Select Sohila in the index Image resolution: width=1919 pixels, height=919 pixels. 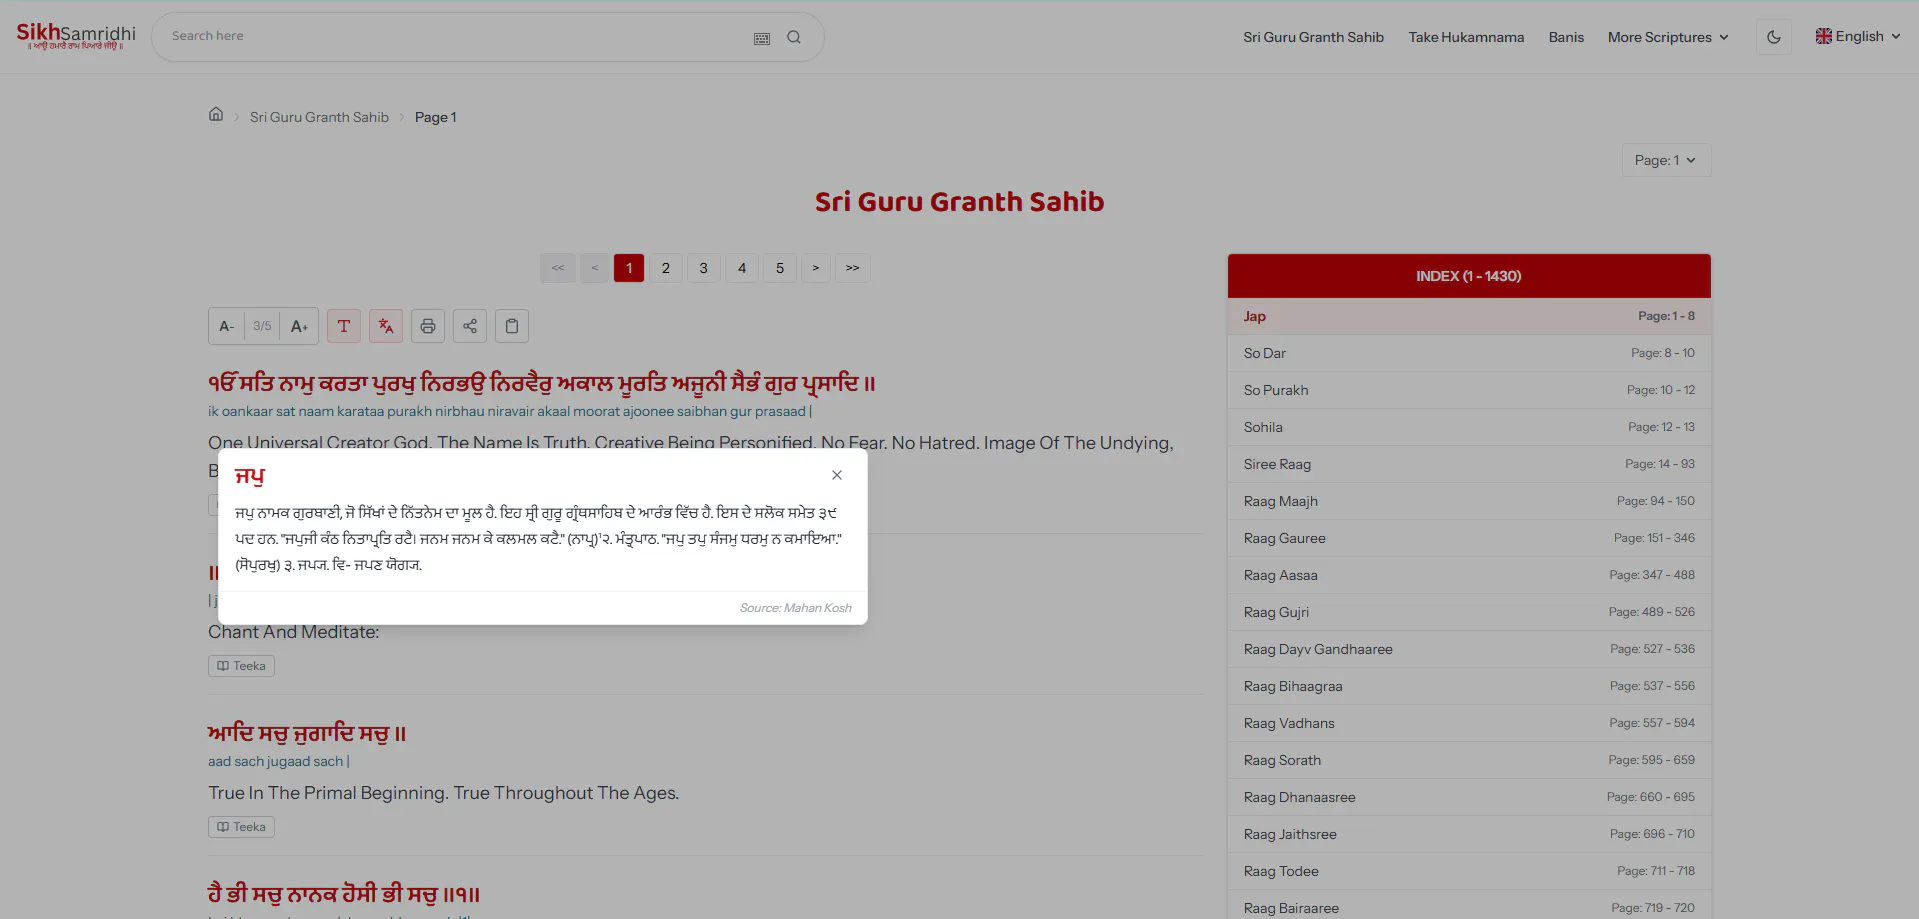(x=1469, y=427)
